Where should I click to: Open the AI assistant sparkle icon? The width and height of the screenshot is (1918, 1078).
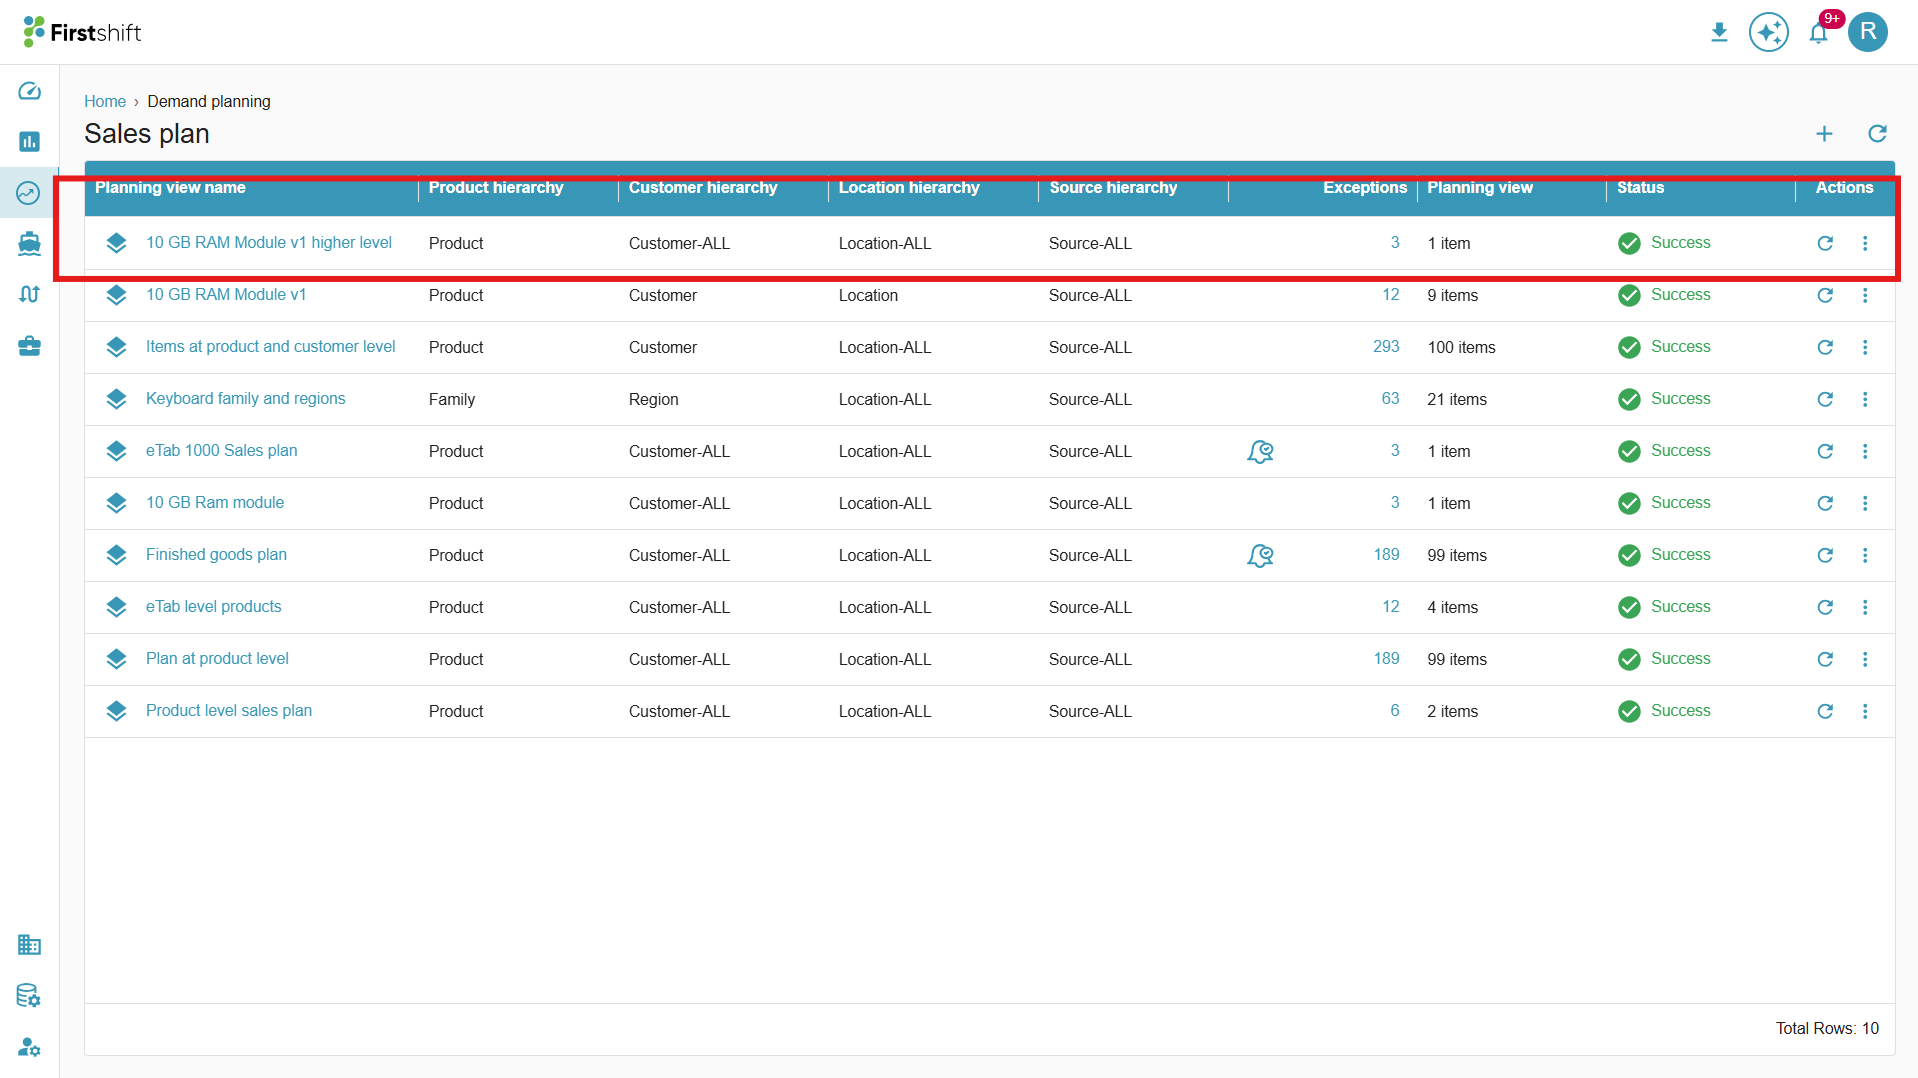pos(1768,33)
